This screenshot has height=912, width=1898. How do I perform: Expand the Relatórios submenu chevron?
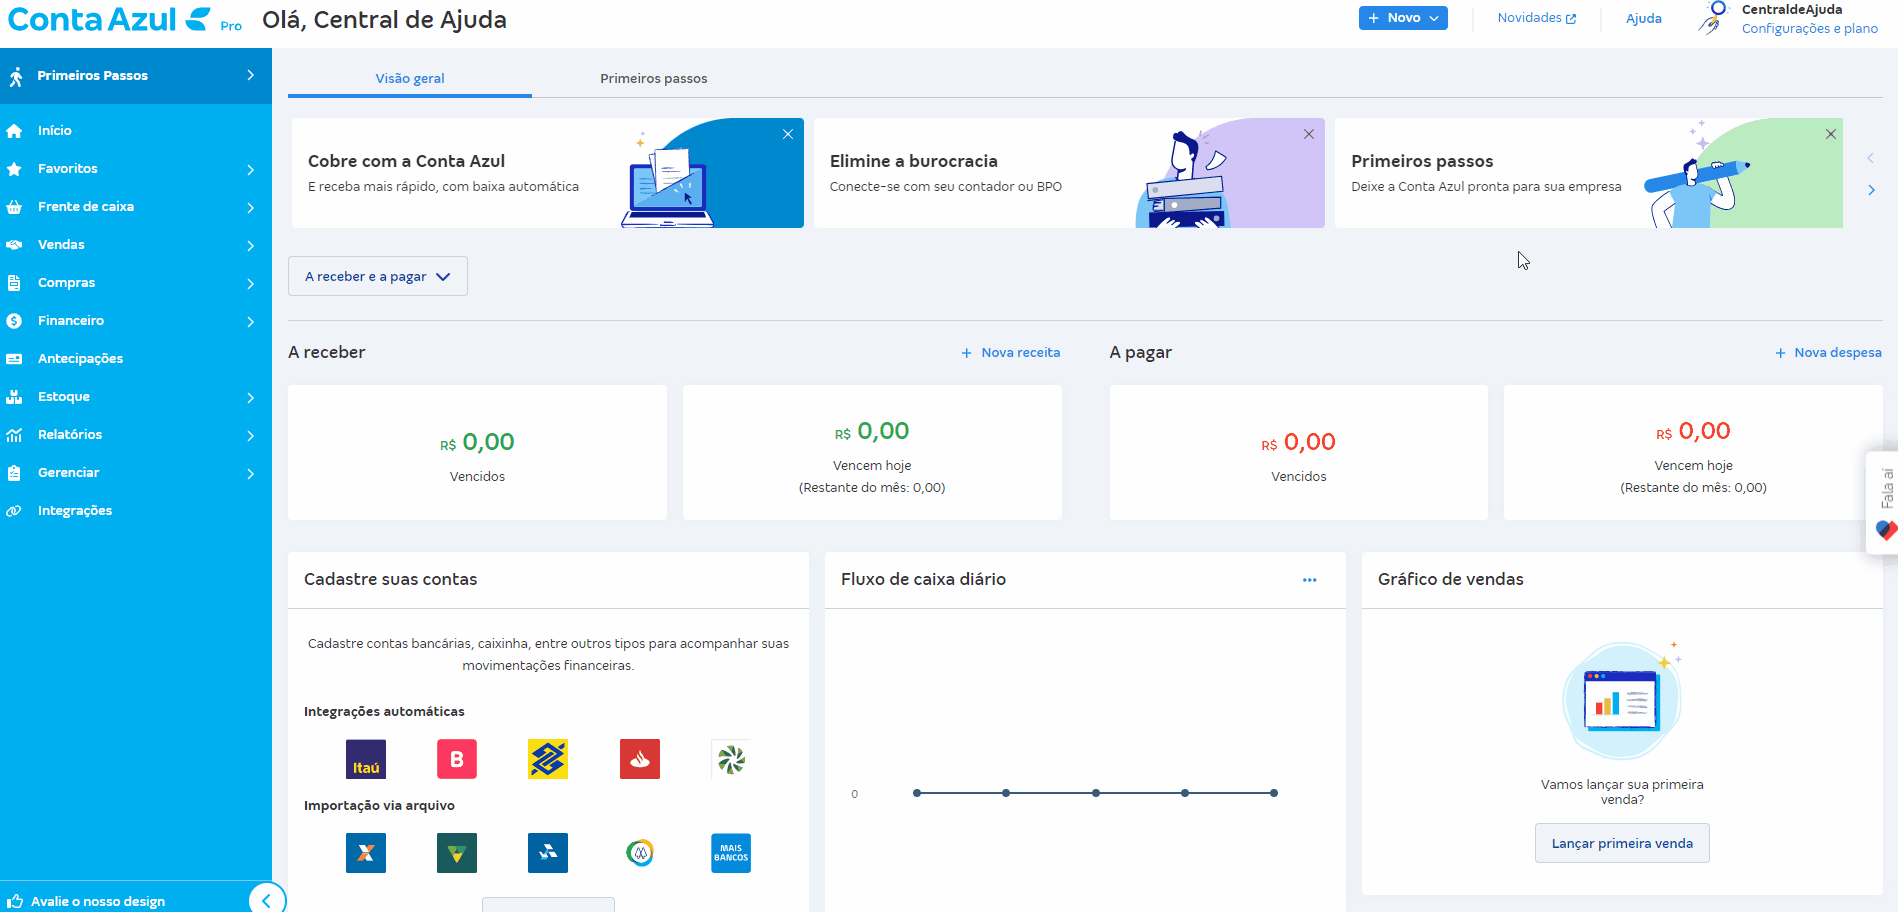(x=250, y=434)
